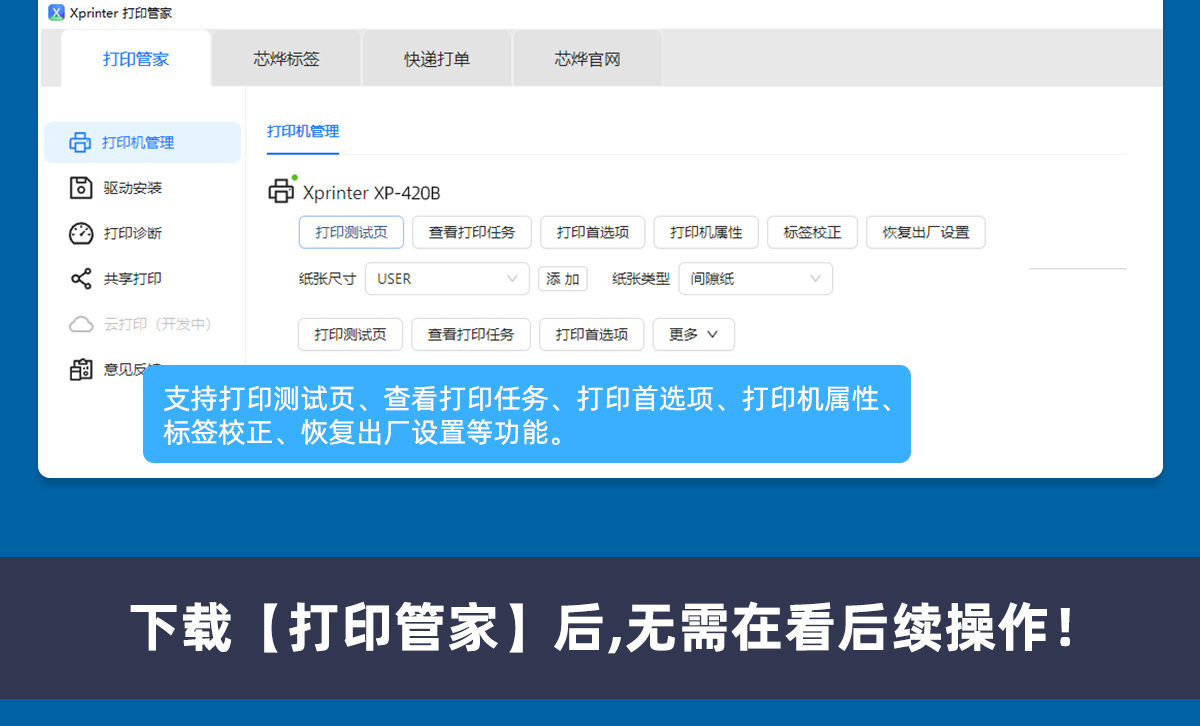Open the 芯烨官网 tab
This screenshot has height=726, width=1200.
coord(588,59)
